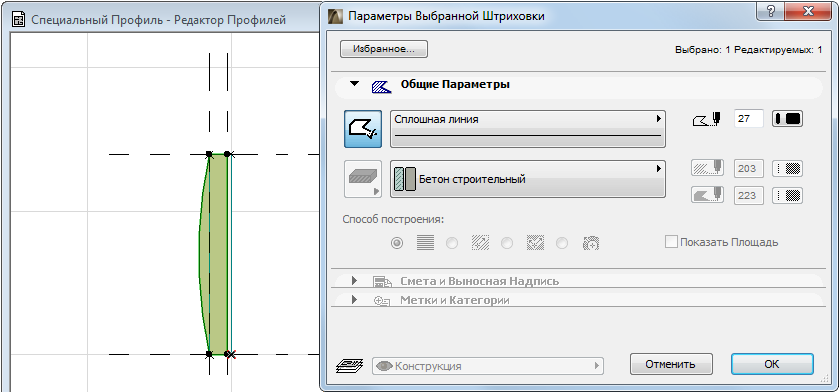The width and height of the screenshot is (839, 392).
Task: Expand the Метки и Категории panel
Action: [354, 300]
